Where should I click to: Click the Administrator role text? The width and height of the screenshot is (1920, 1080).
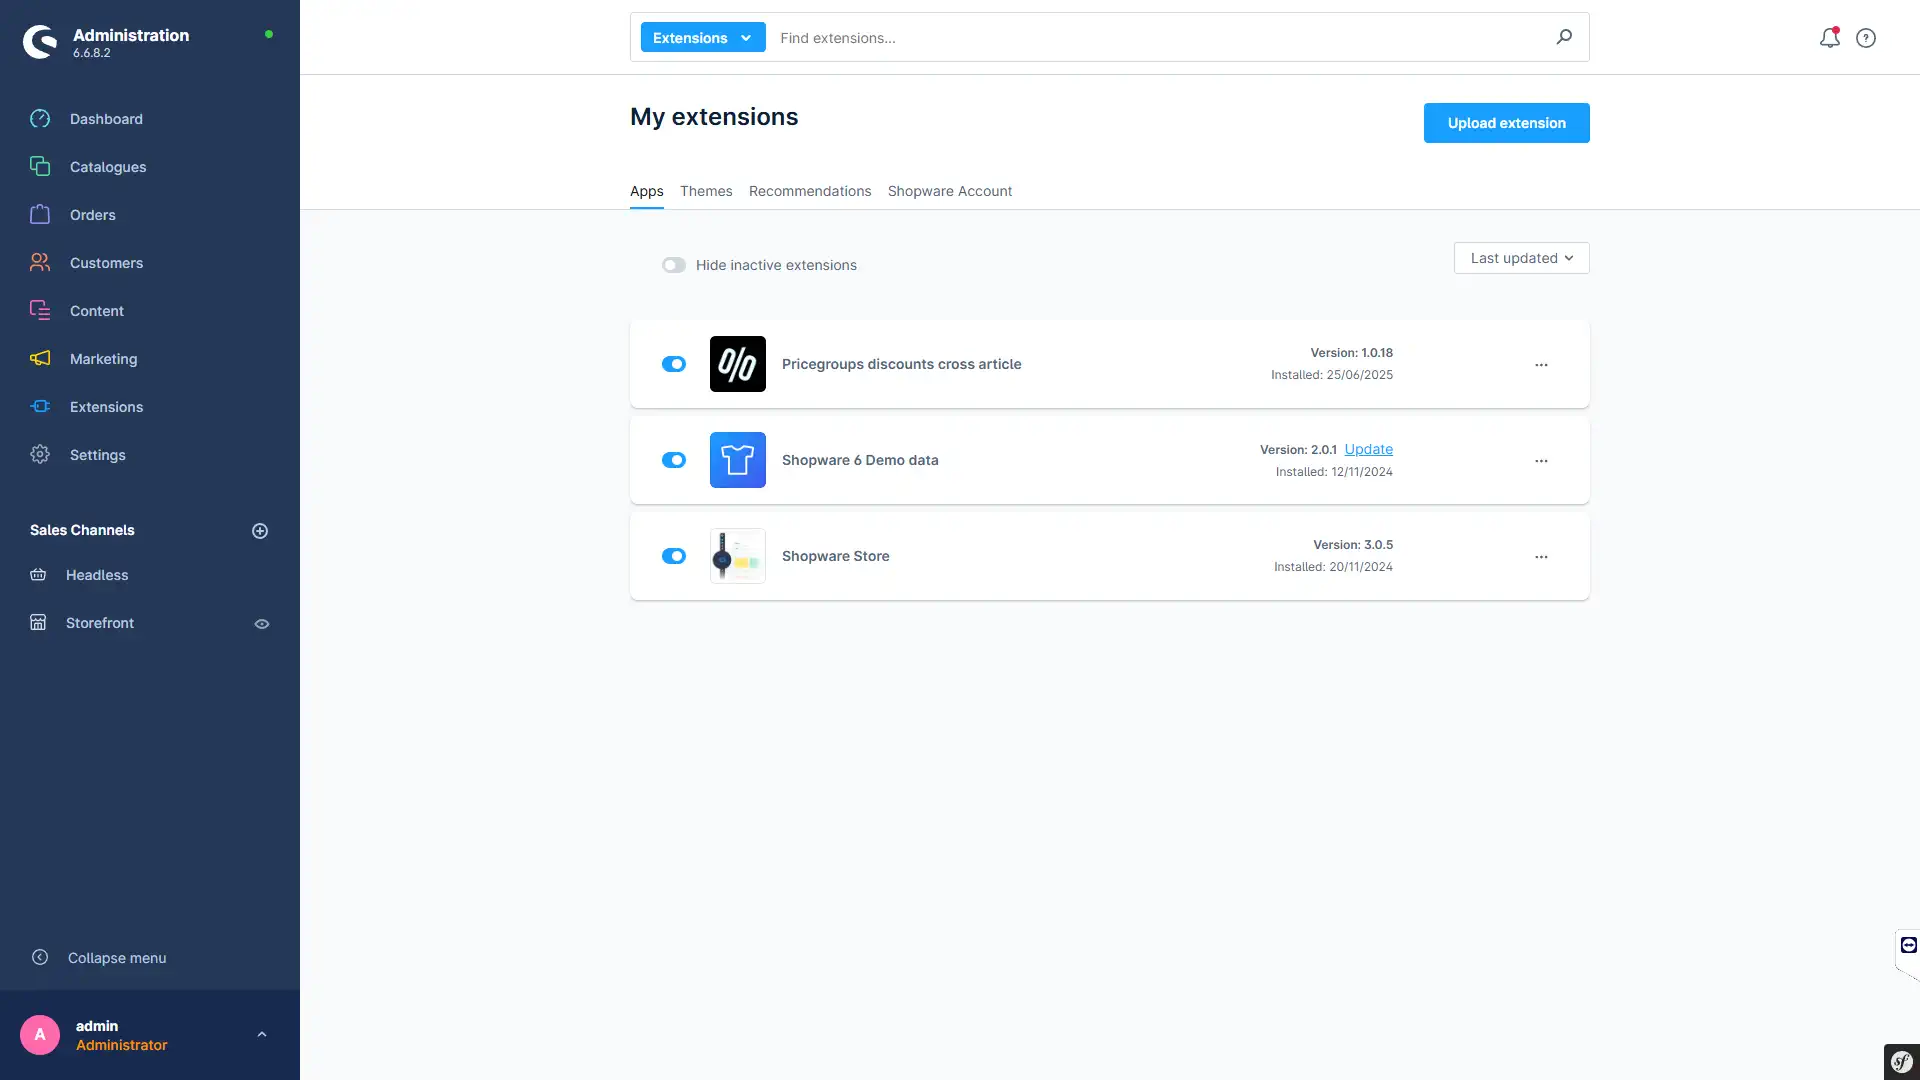click(x=122, y=1045)
